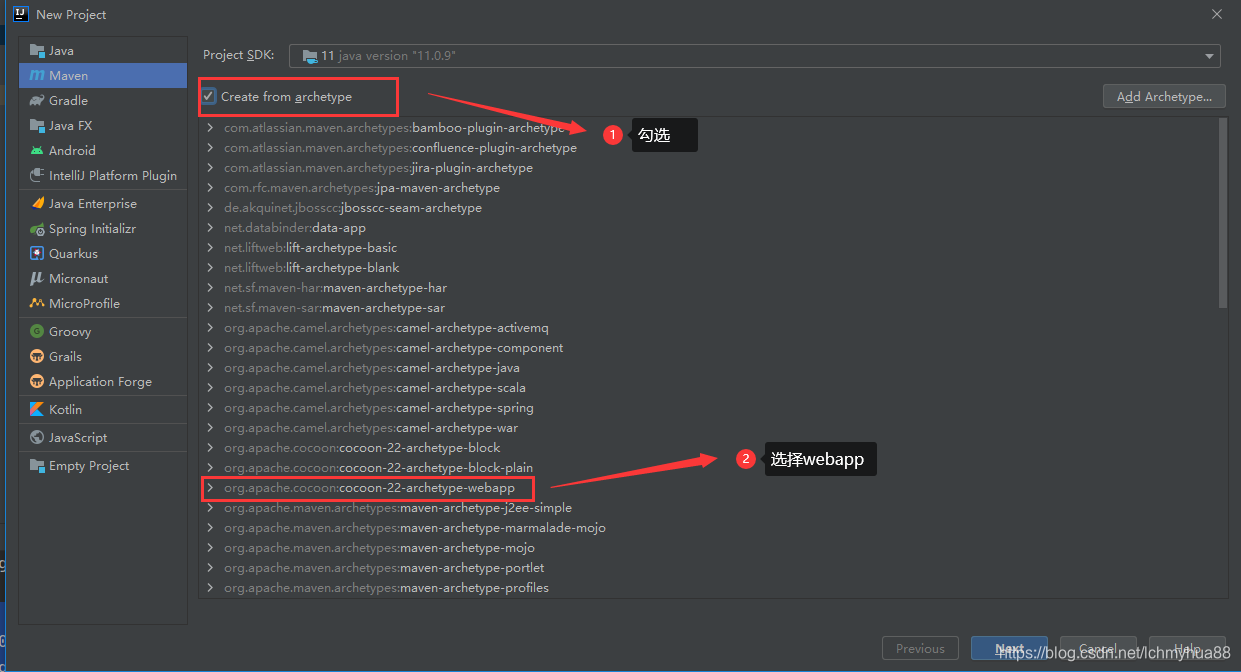The width and height of the screenshot is (1241, 672).
Task: Expand the maven-archetype-j2ee-simple node
Action: pyautogui.click(x=210, y=508)
